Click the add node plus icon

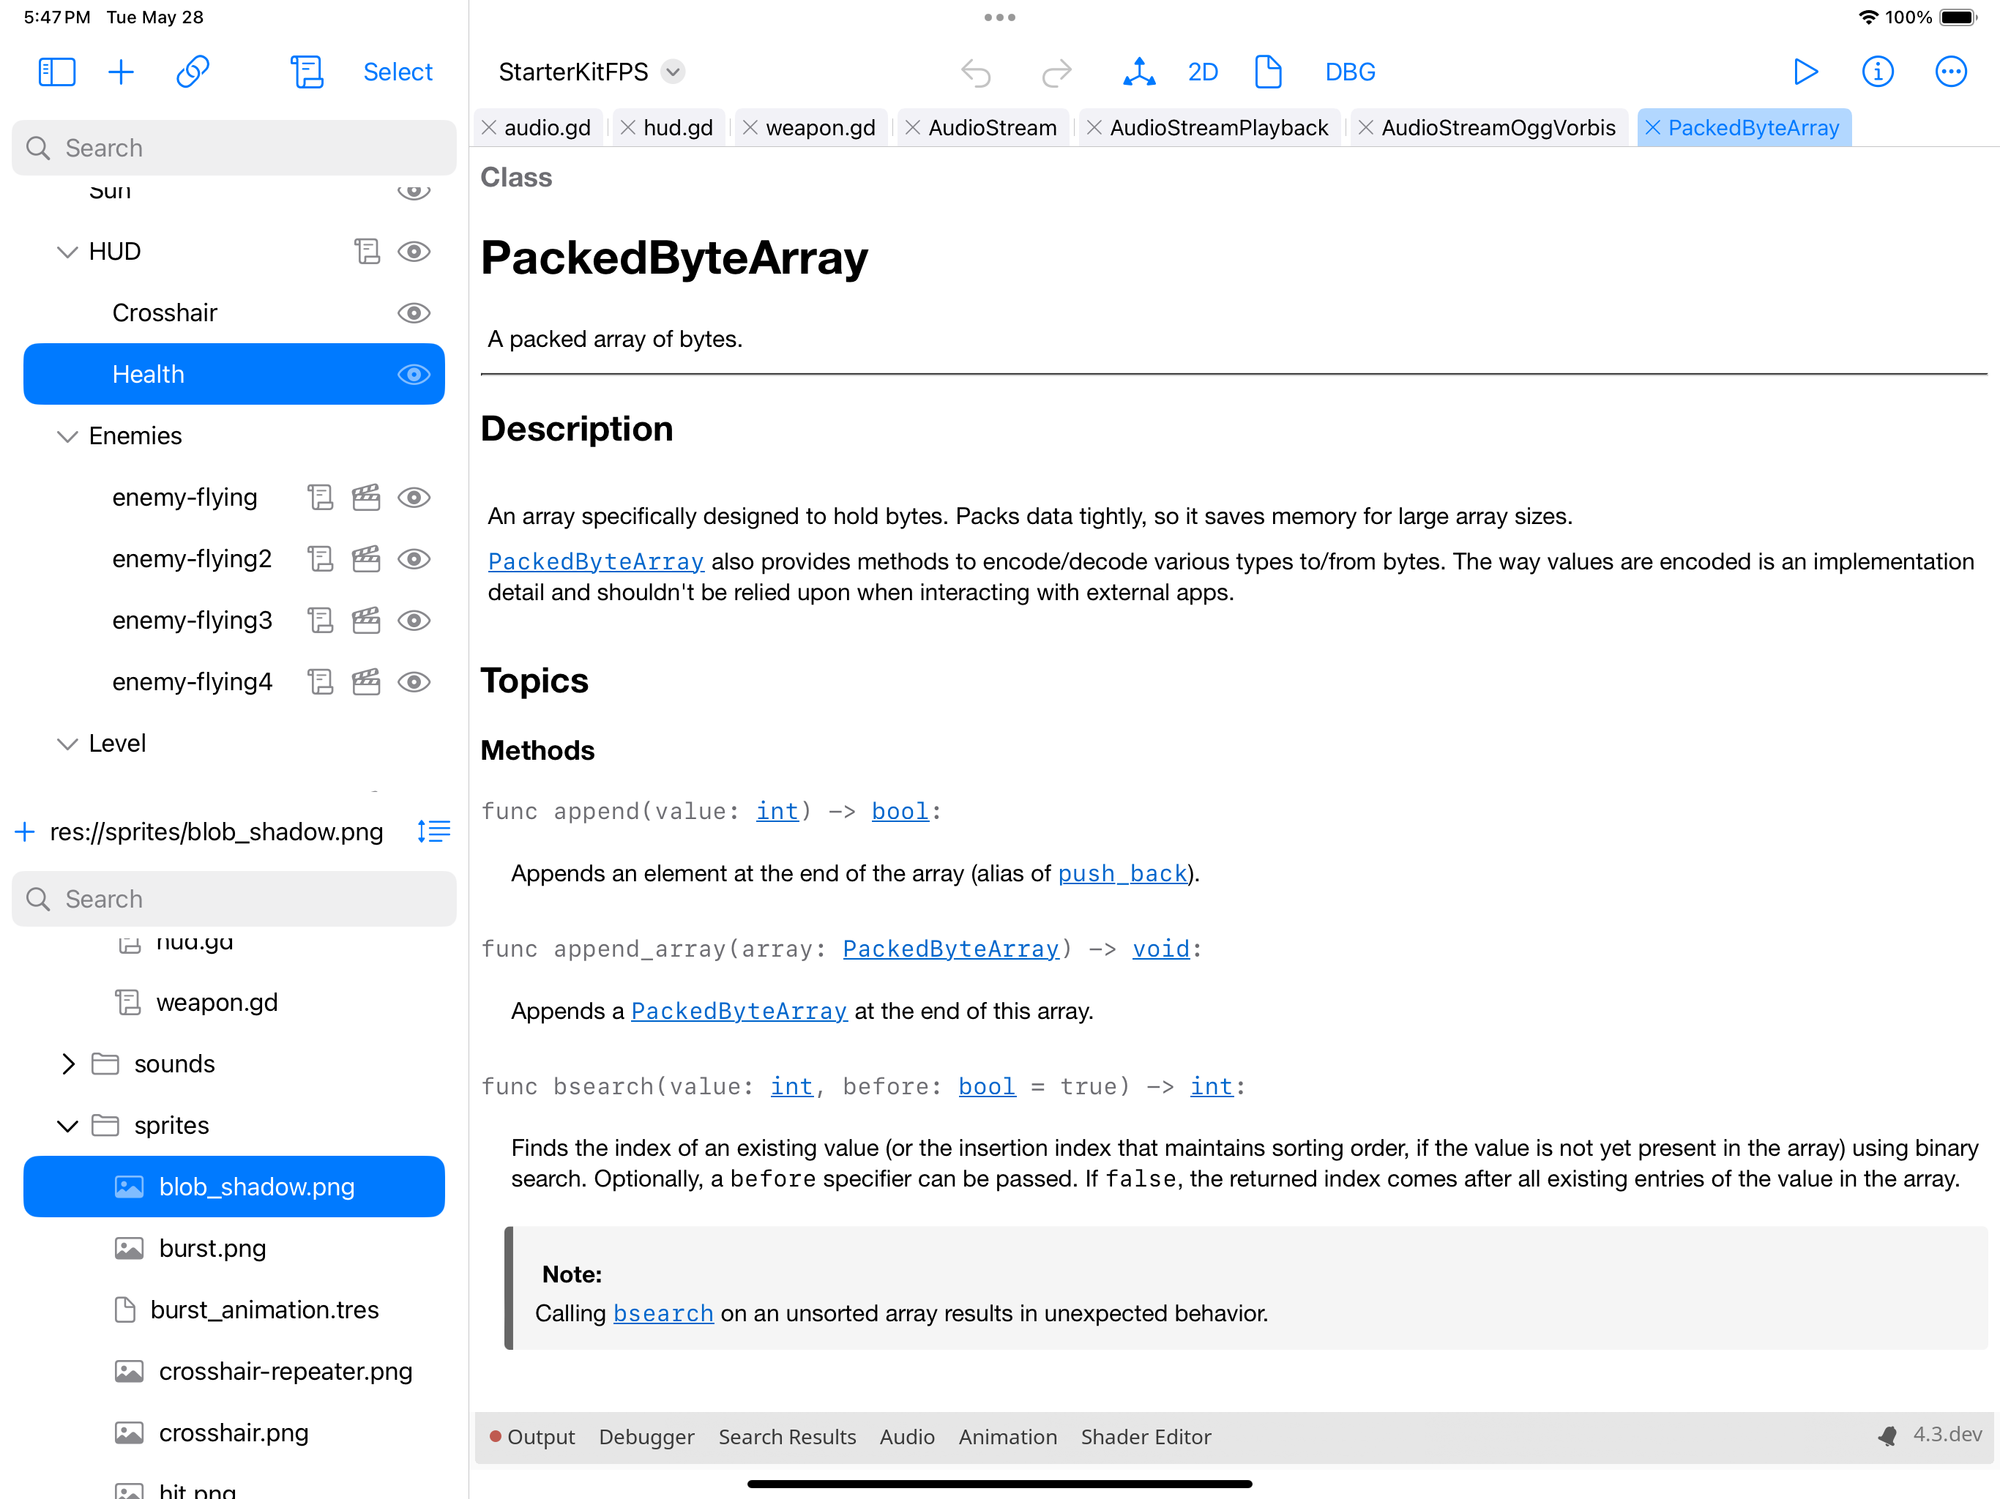point(121,72)
